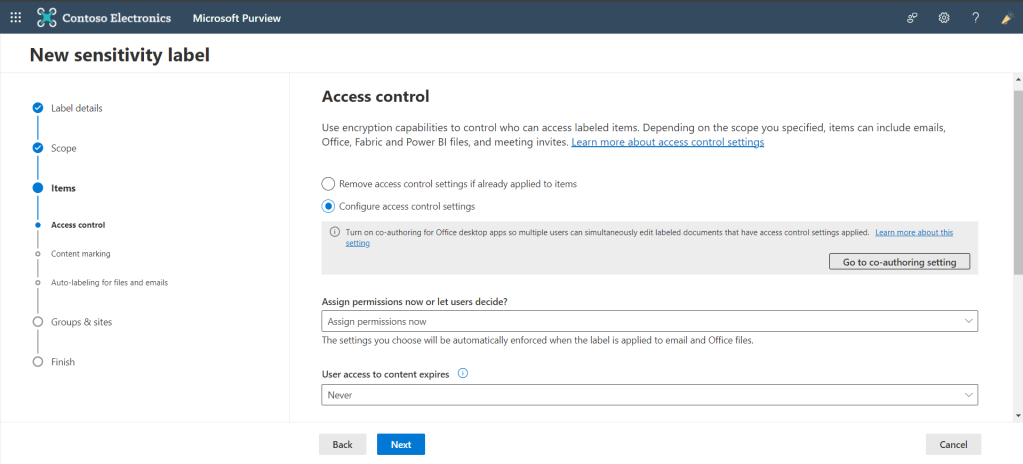This screenshot has width=1023, height=464.
Task: Expand the User access expires Never dropdown
Action: [650, 395]
